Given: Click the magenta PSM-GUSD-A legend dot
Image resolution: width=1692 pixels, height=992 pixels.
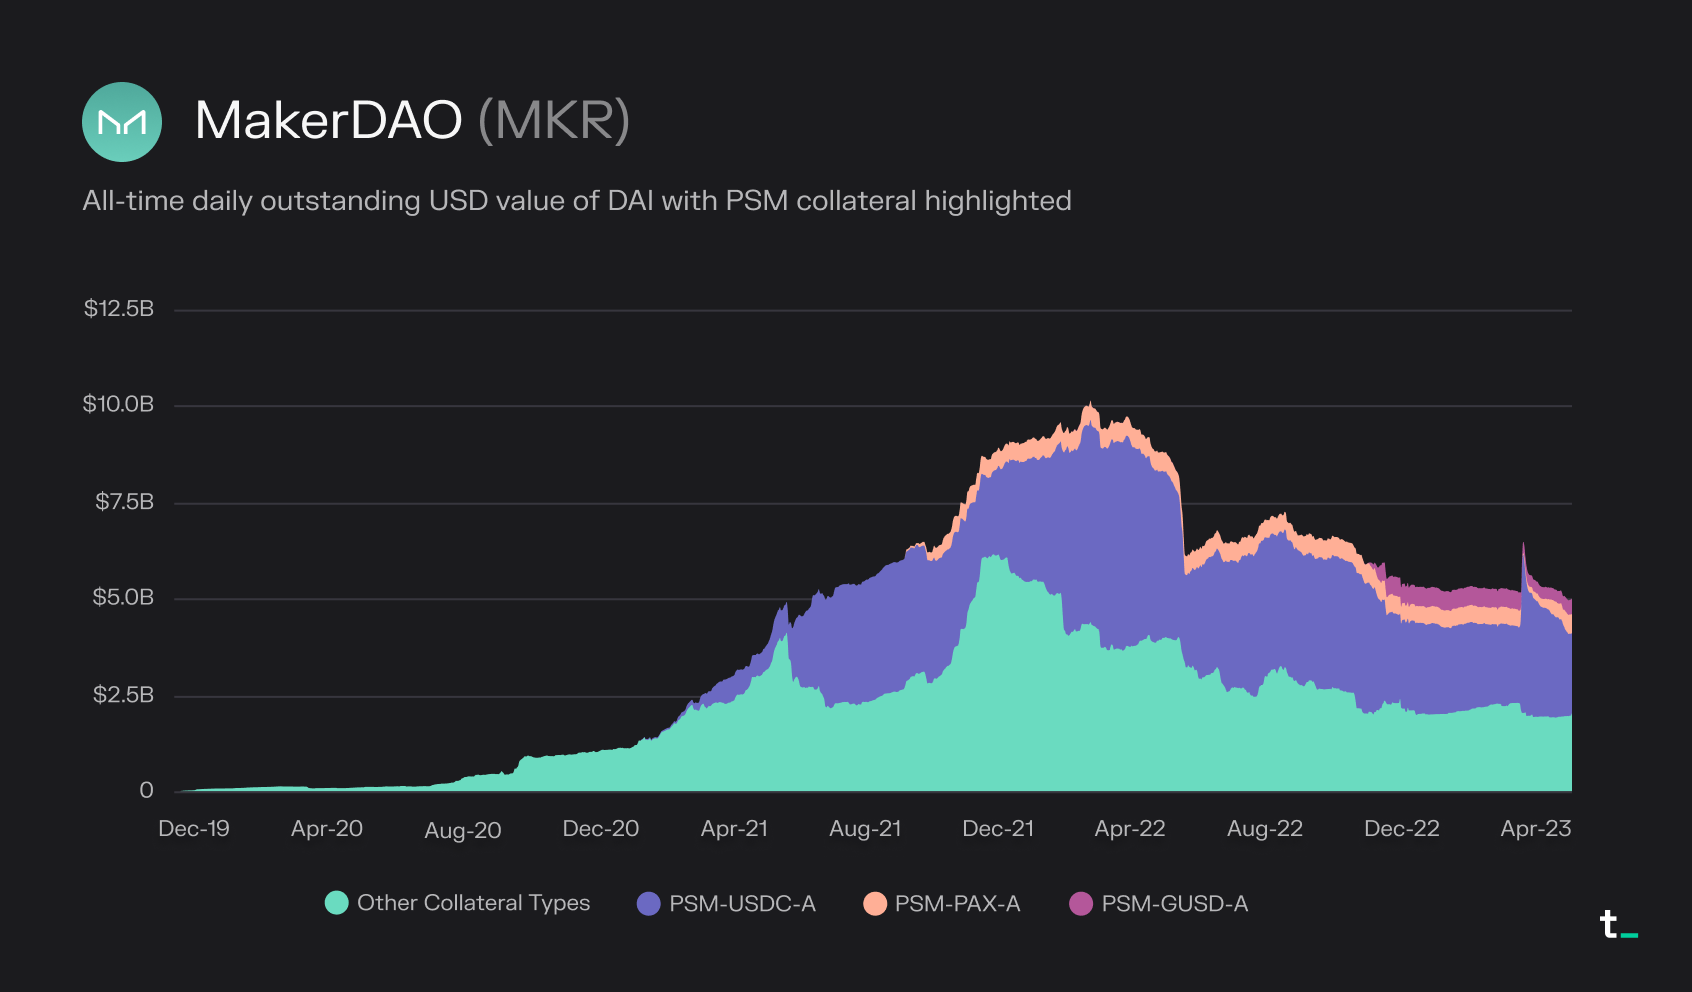Looking at the screenshot, I should coord(1081,904).
